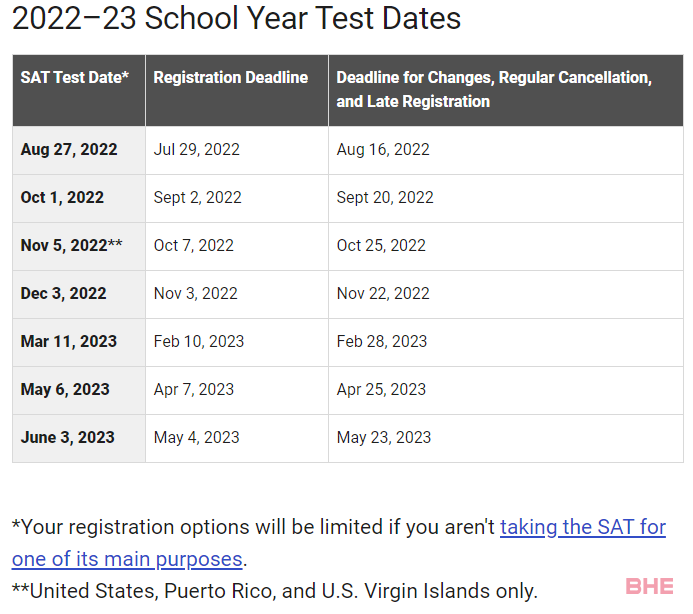Select the 'SAT Test Date*' column header
The height and width of the screenshot is (614, 693).
click(x=79, y=90)
